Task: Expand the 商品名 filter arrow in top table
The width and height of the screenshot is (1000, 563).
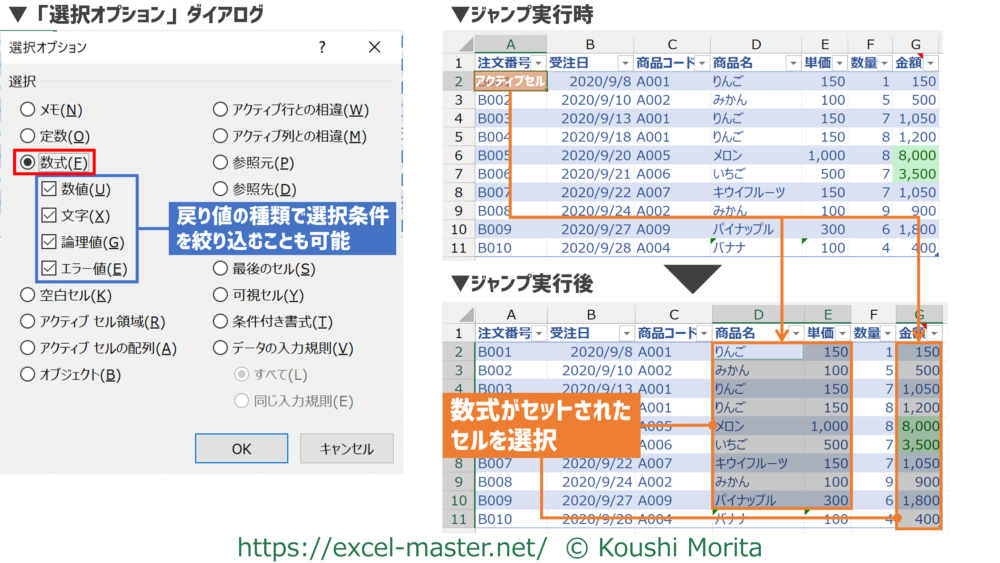Action: click(796, 62)
